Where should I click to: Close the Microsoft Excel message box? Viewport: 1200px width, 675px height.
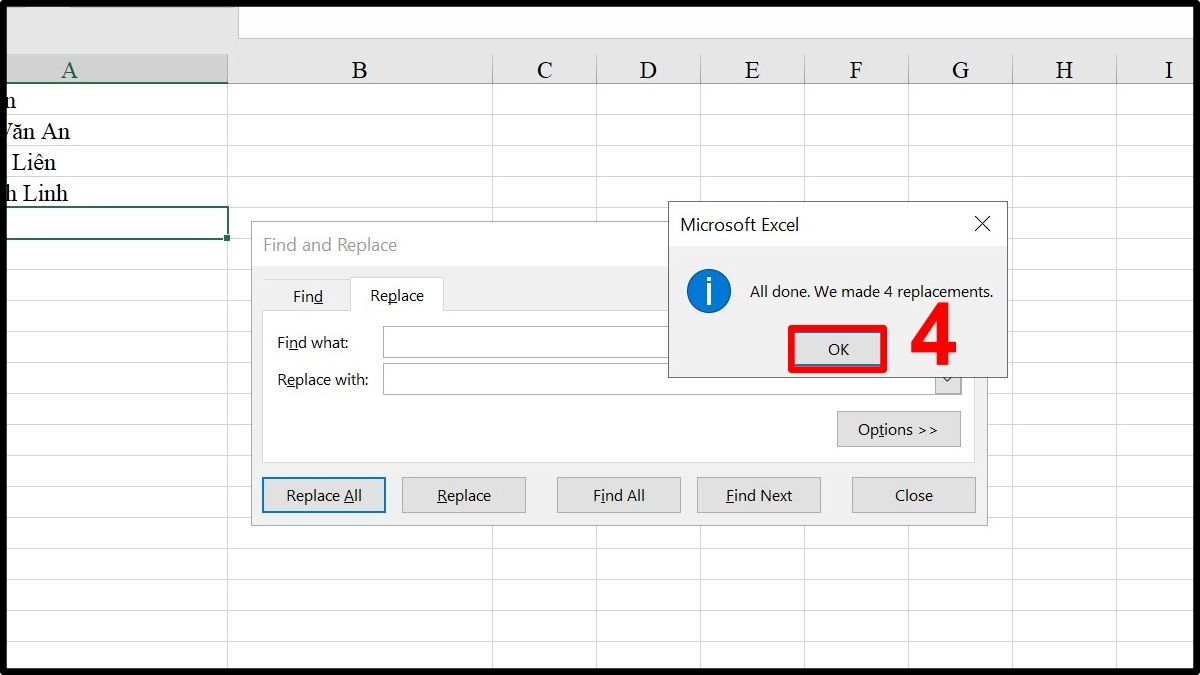point(982,225)
